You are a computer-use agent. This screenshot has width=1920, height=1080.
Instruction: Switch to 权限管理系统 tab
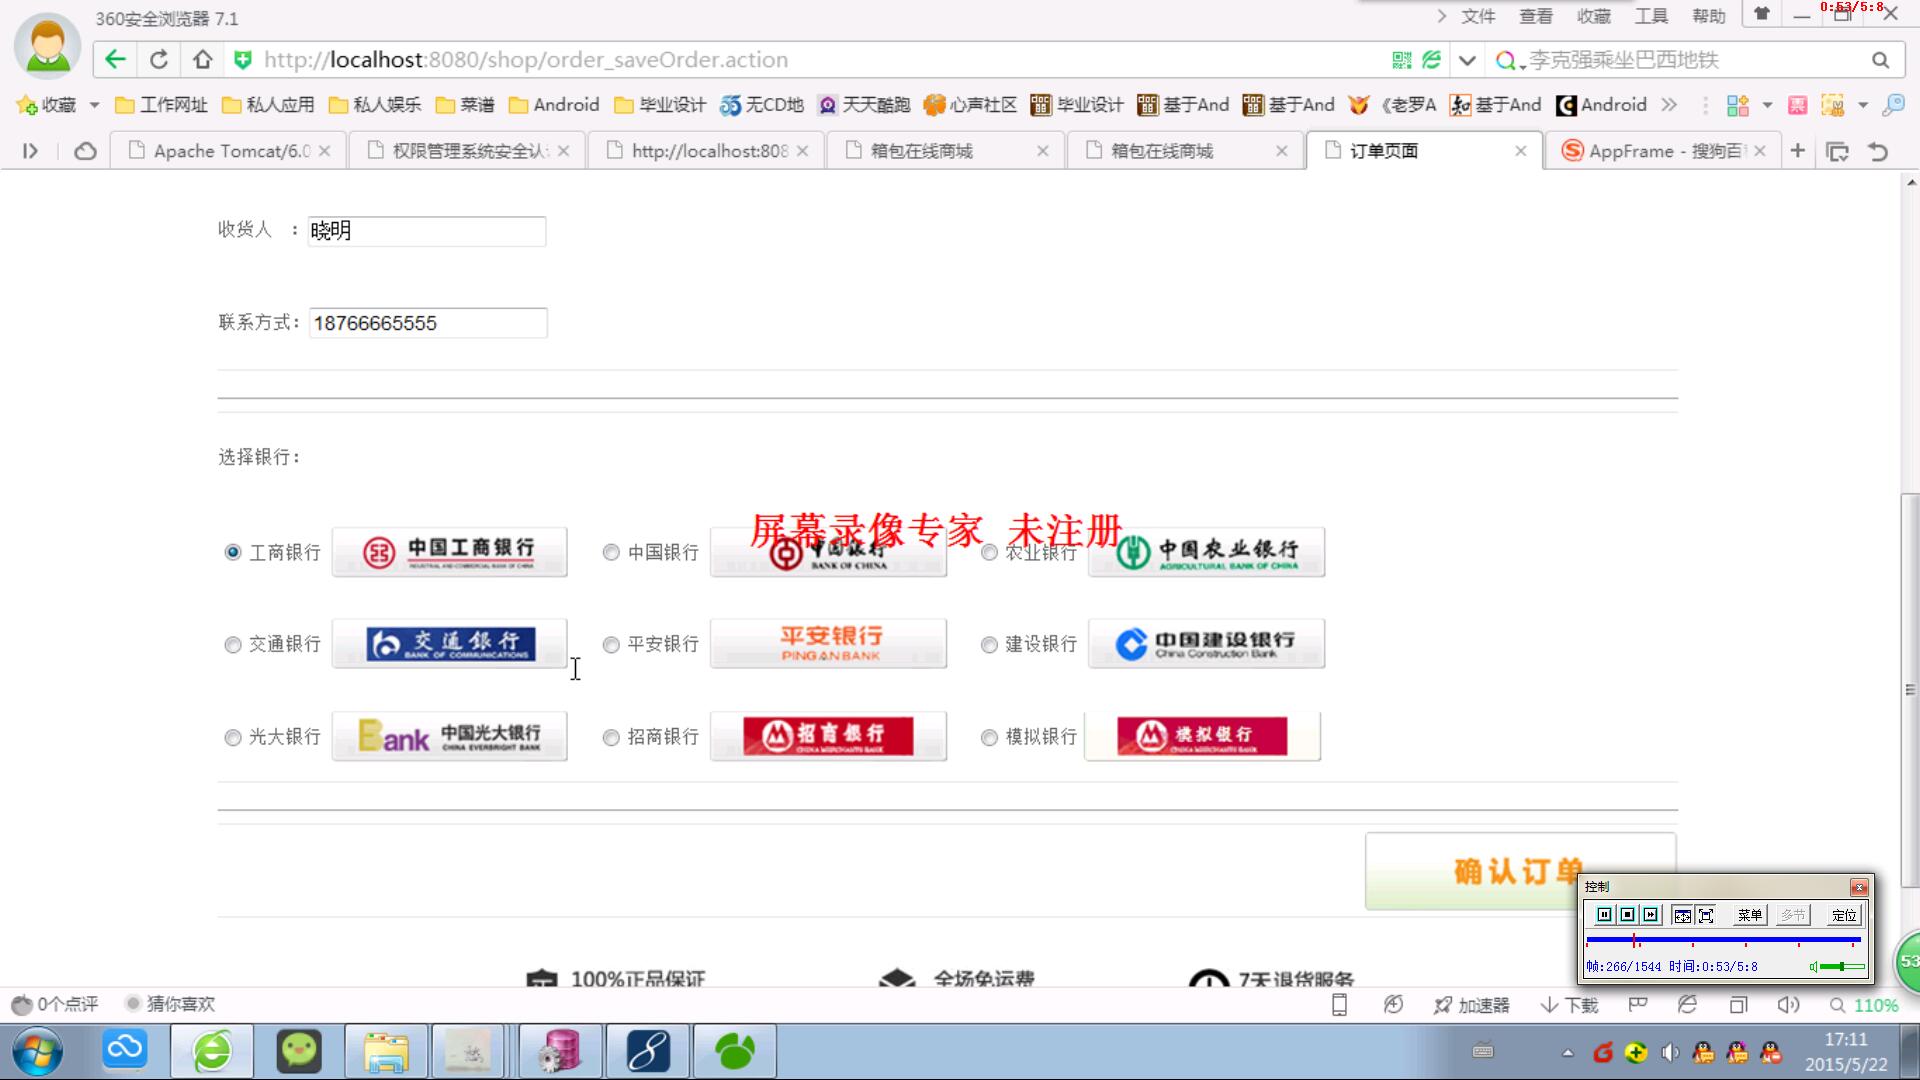pyautogui.click(x=469, y=151)
